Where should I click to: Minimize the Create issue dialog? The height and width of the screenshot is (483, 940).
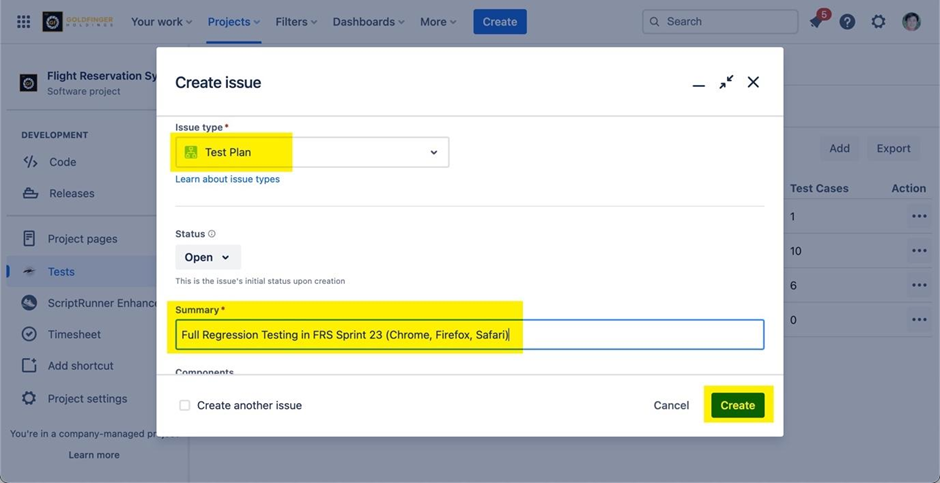point(699,84)
